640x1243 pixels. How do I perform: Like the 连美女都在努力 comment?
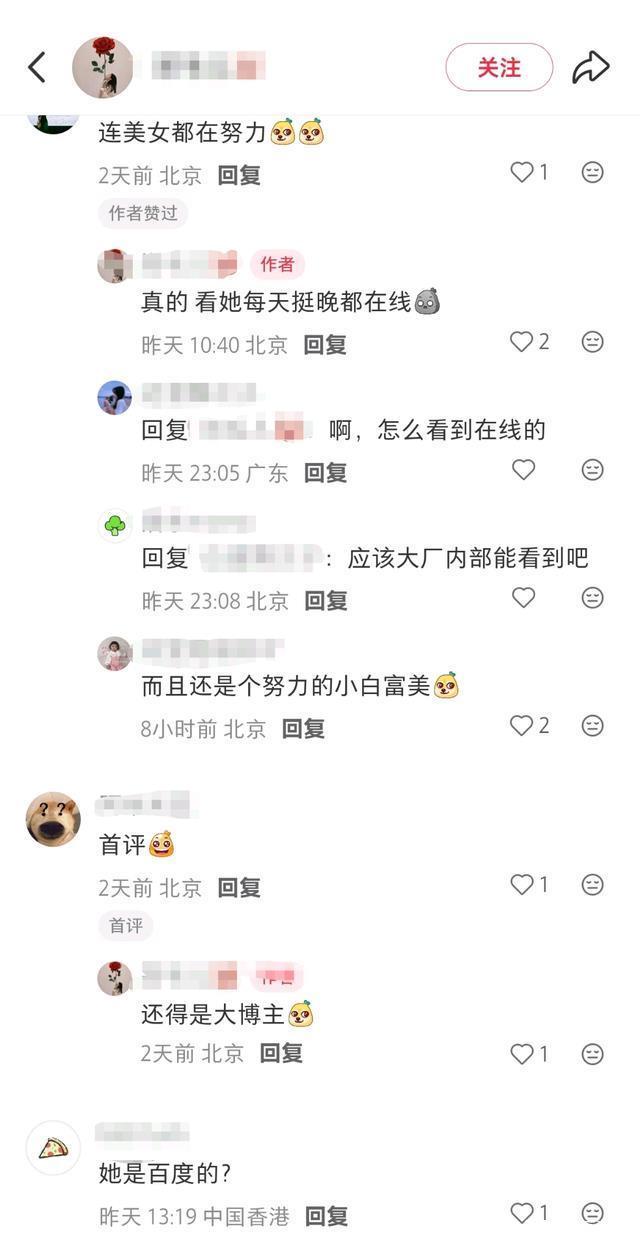(x=522, y=173)
